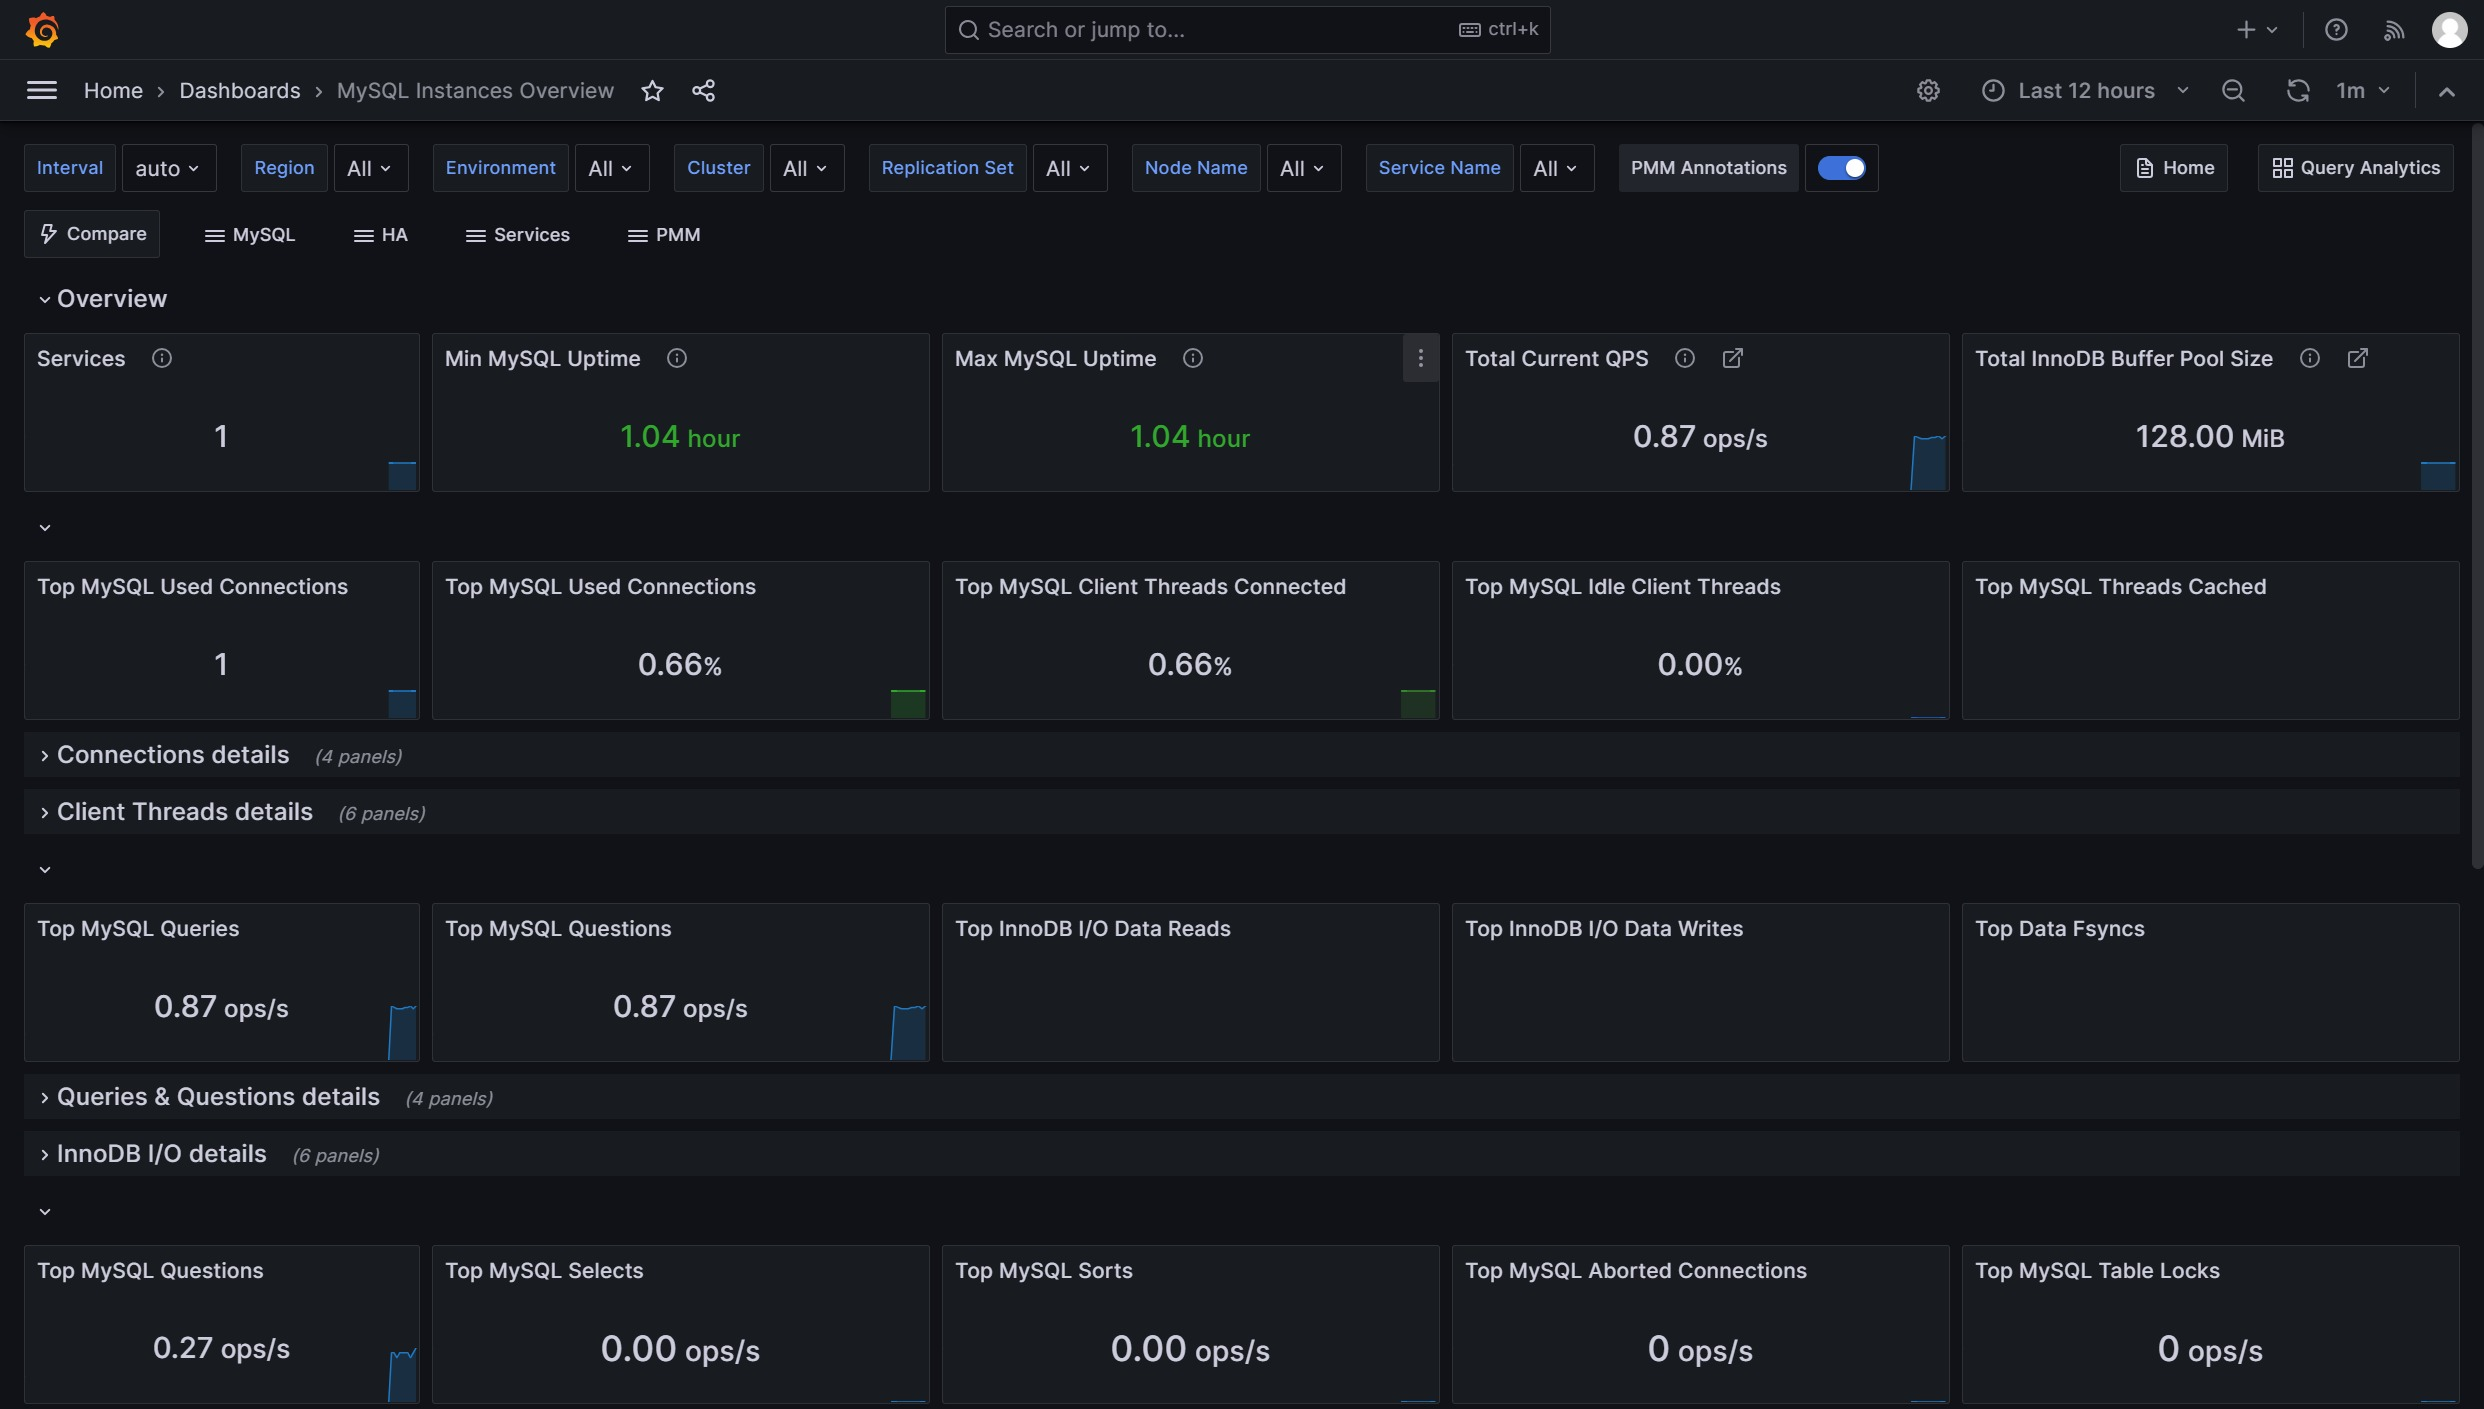Open the Total Current QPS external link icon

pos(1732,358)
